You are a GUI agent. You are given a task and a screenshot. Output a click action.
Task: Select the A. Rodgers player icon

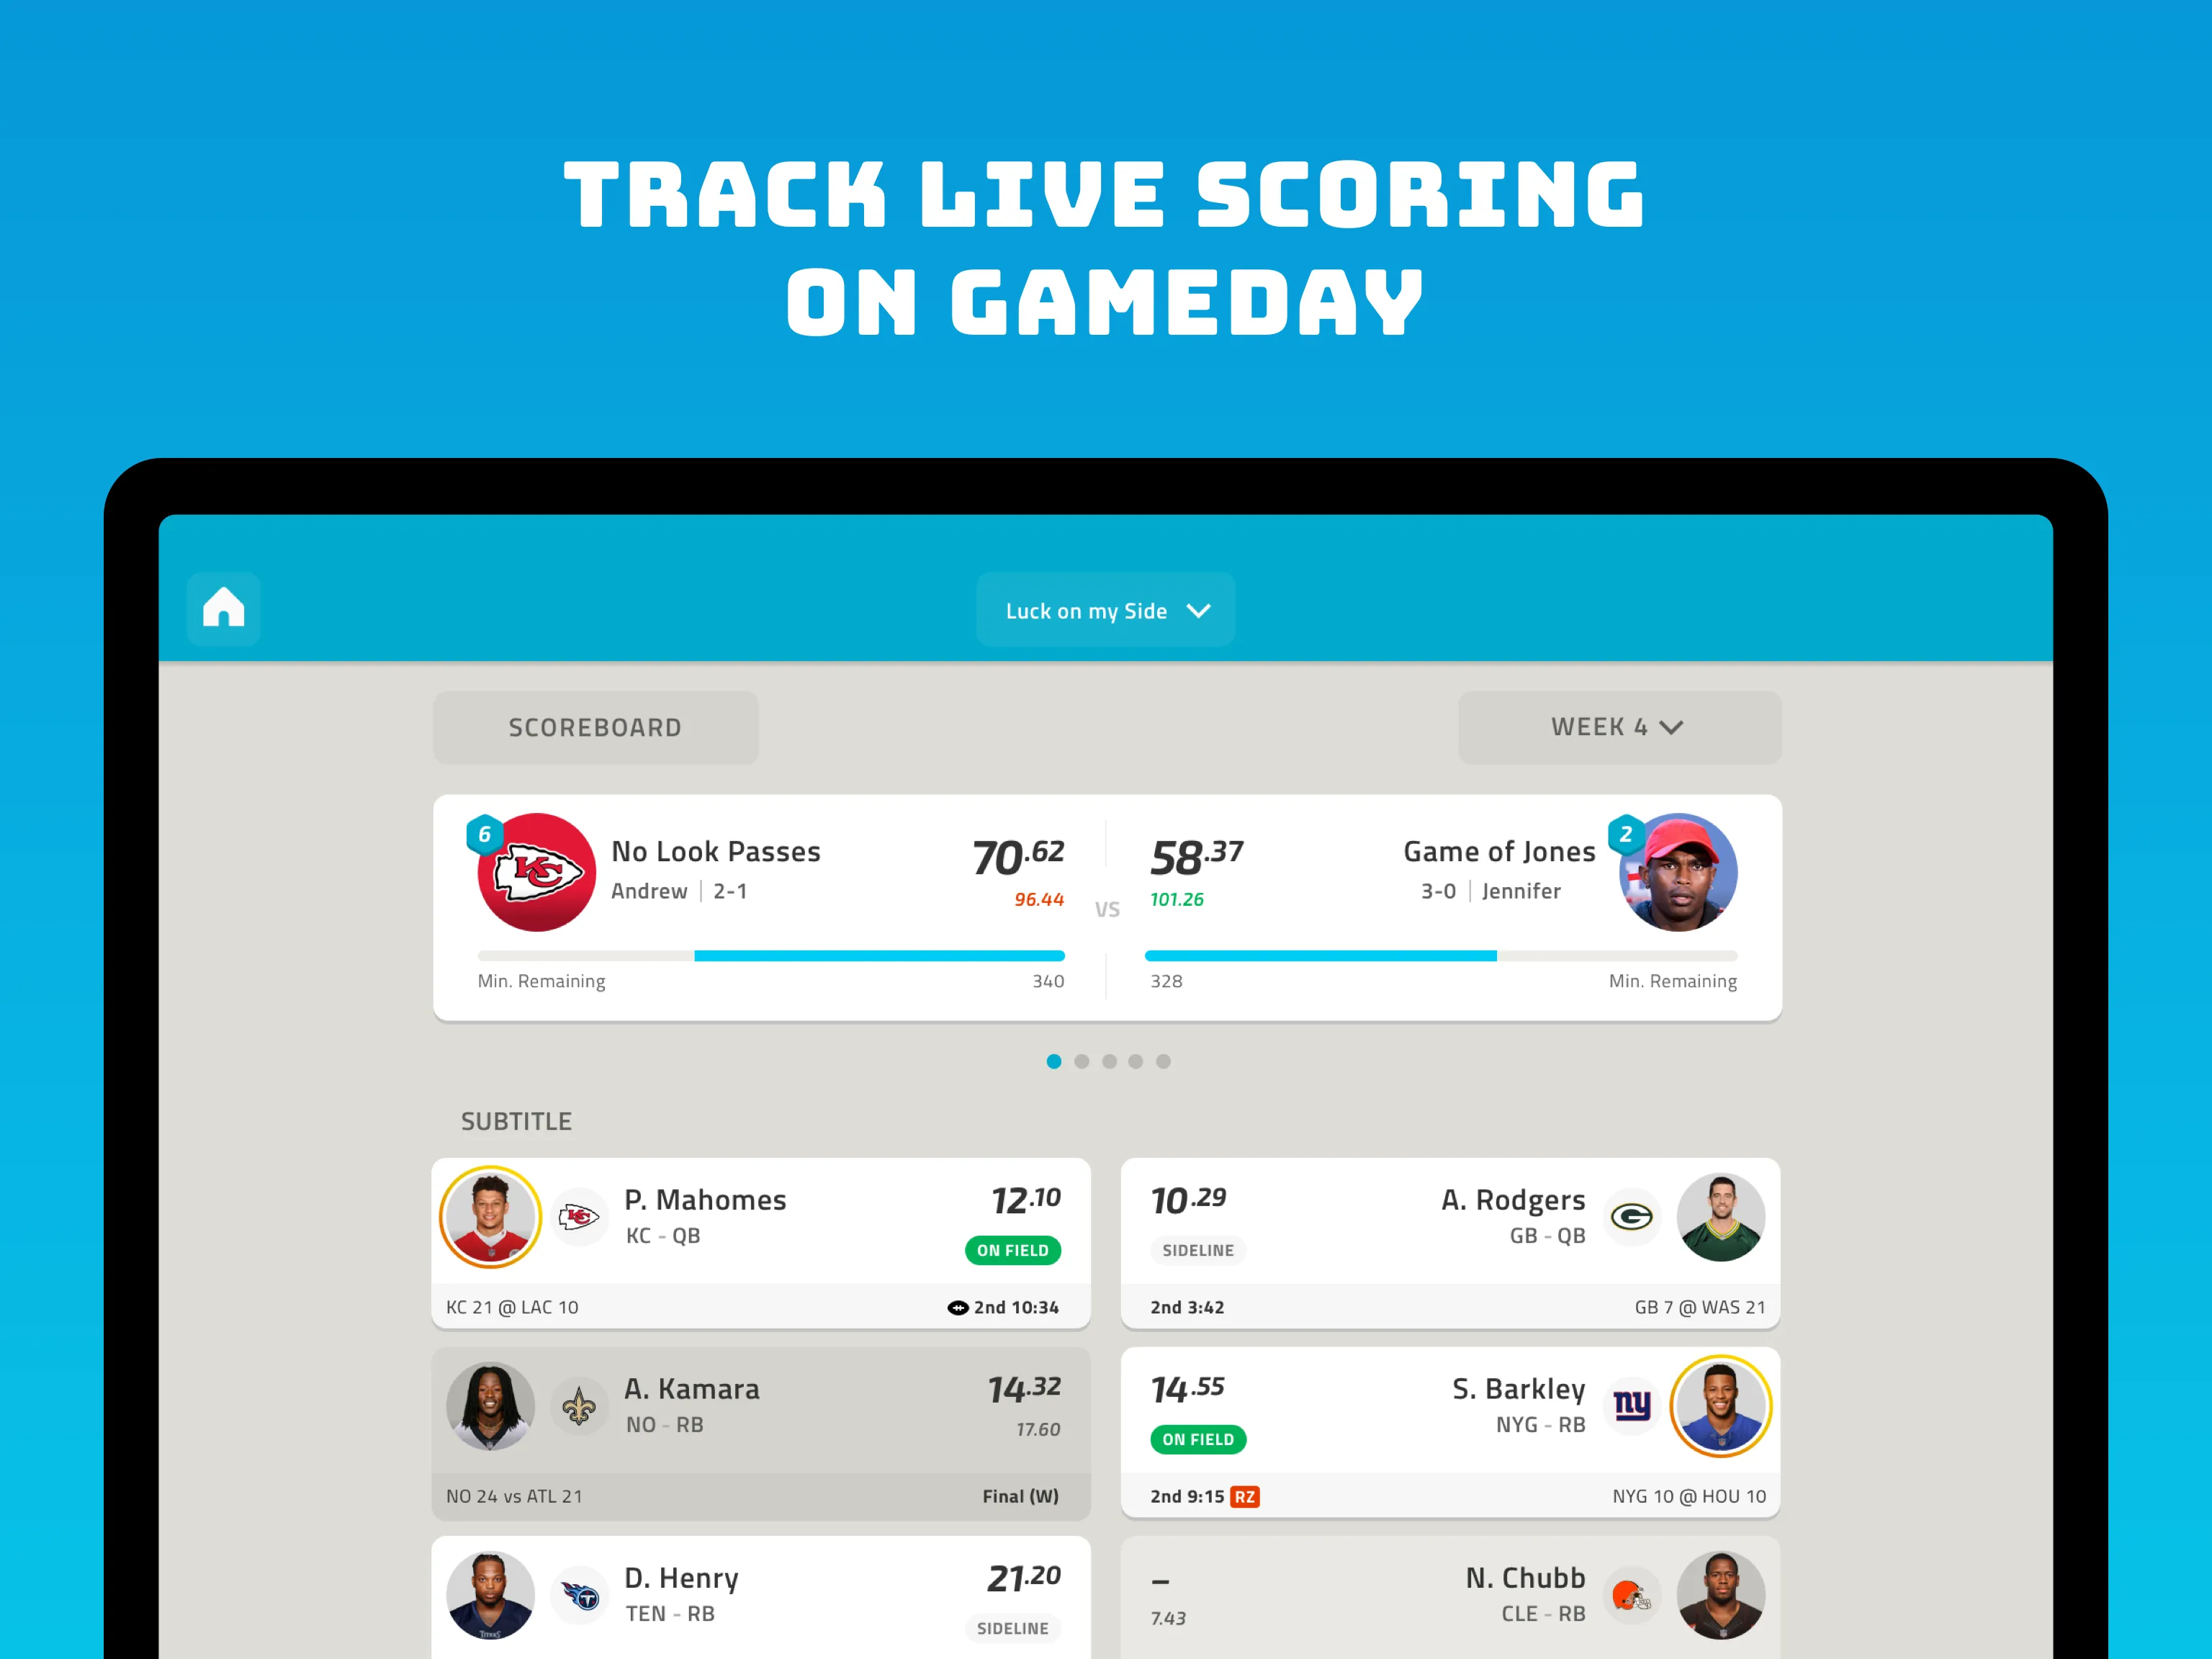pos(1721,1220)
